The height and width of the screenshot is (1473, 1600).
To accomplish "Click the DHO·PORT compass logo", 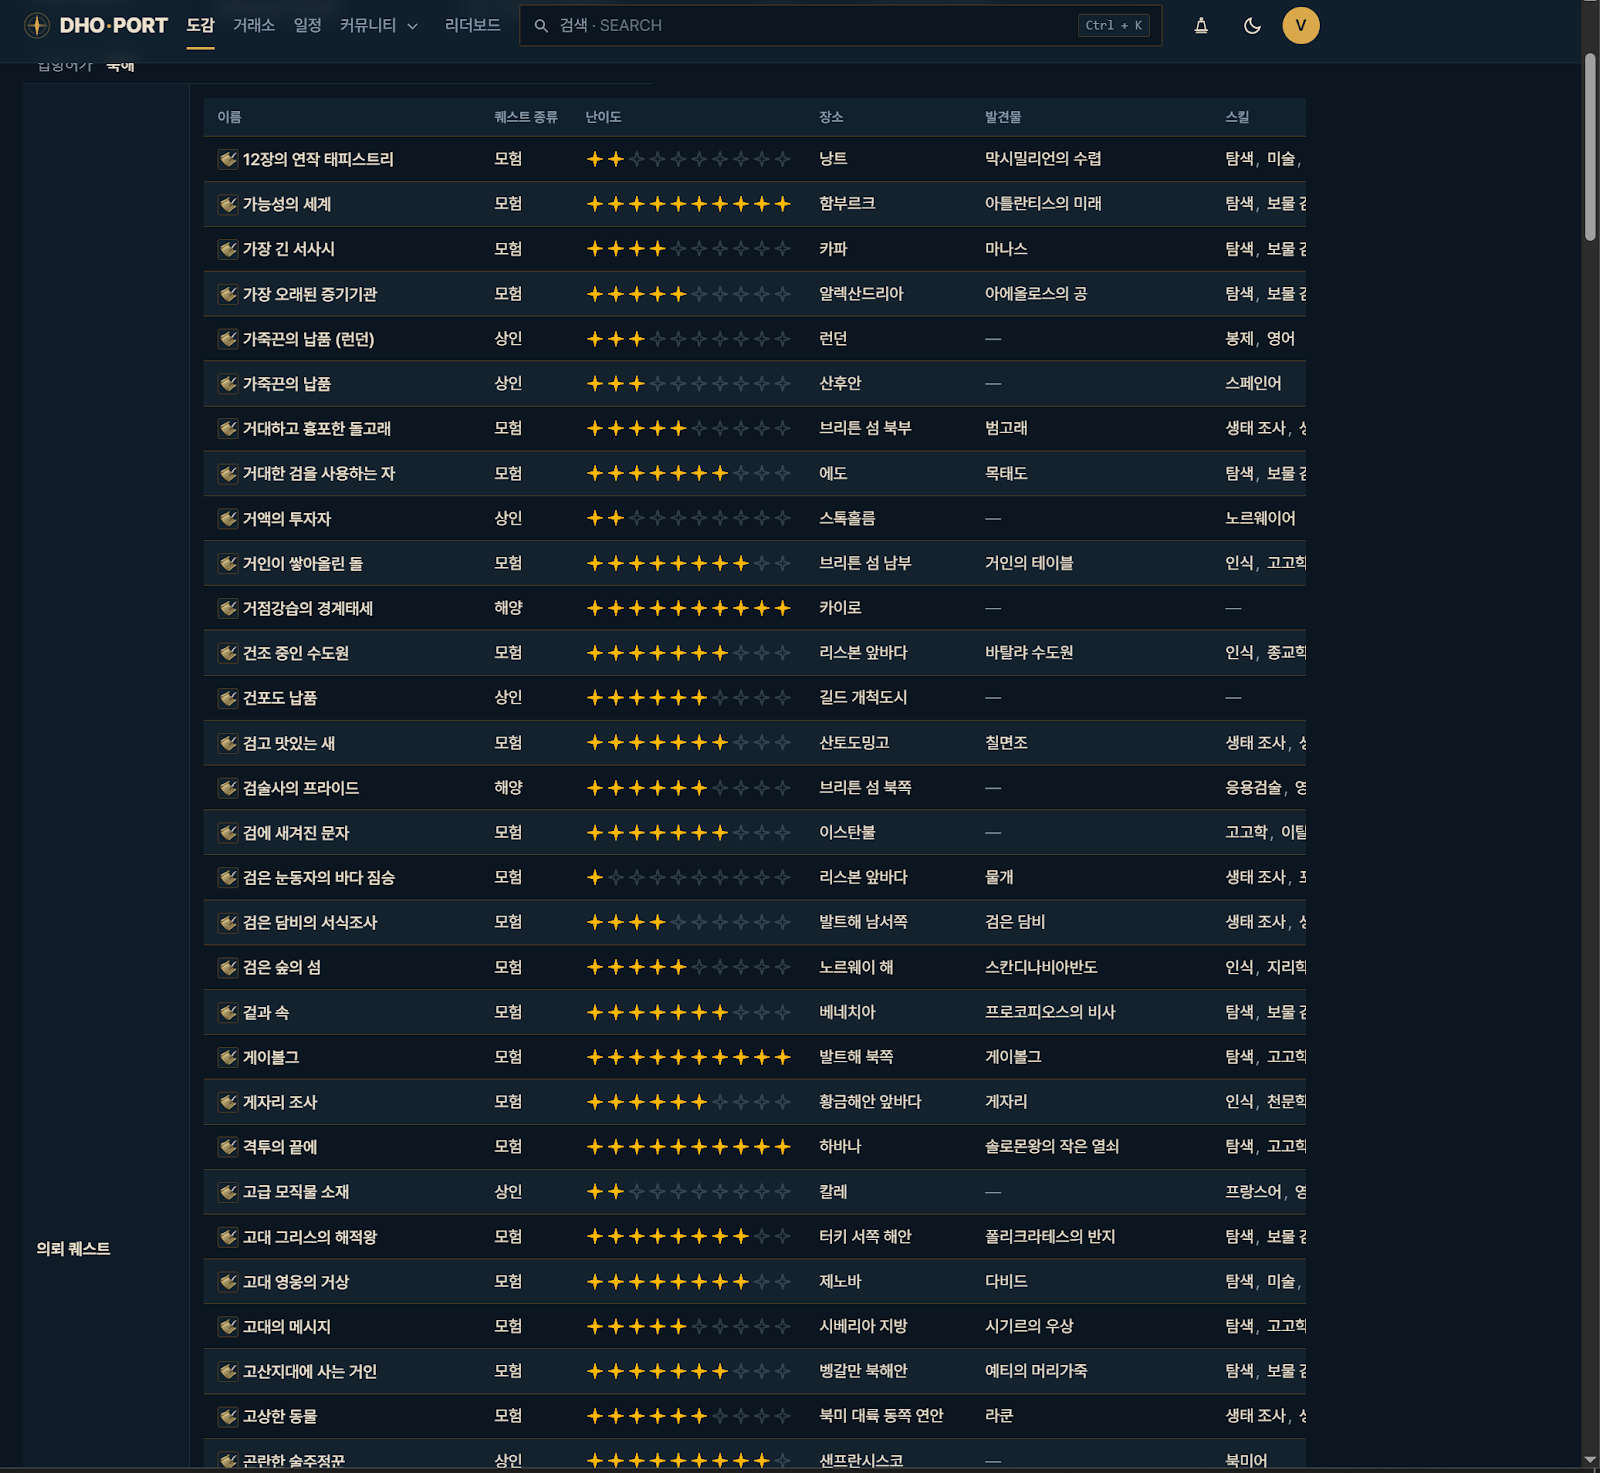I will pyautogui.click(x=37, y=26).
